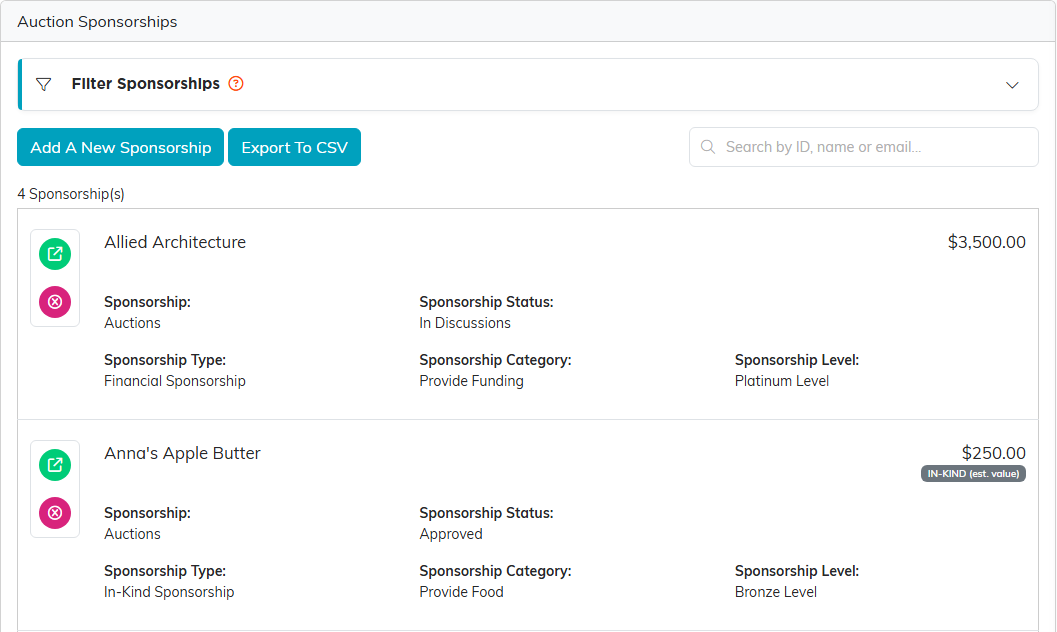Open the Filter Sponsorships help icon
The width and height of the screenshot is (1057, 632).
(236, 84)
